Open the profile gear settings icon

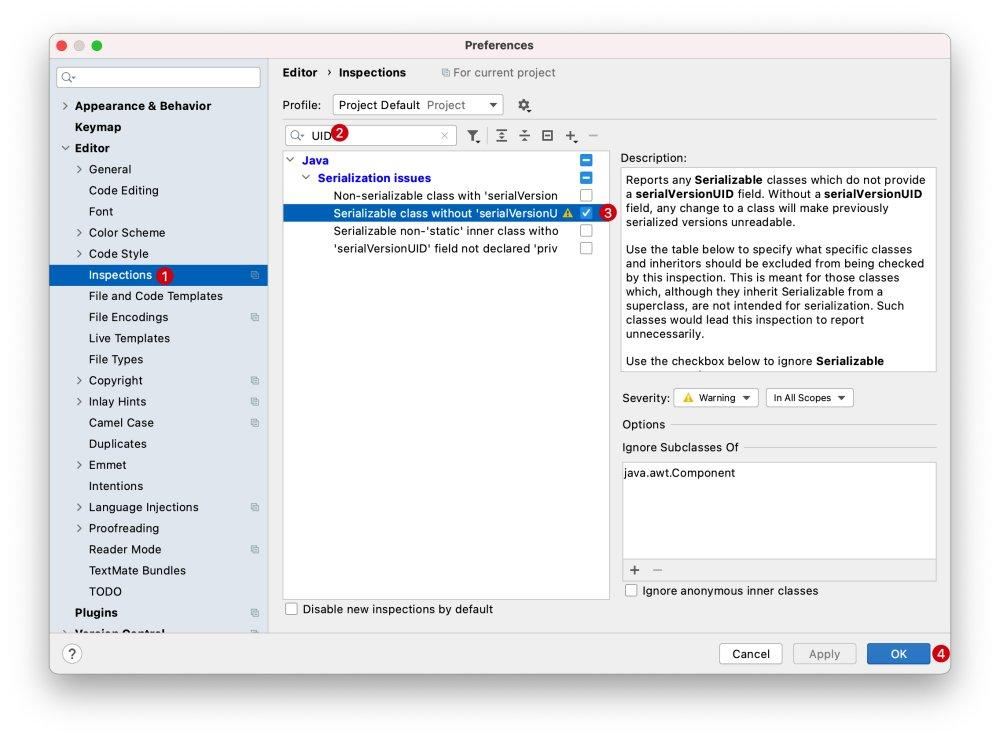click(524, 105)
